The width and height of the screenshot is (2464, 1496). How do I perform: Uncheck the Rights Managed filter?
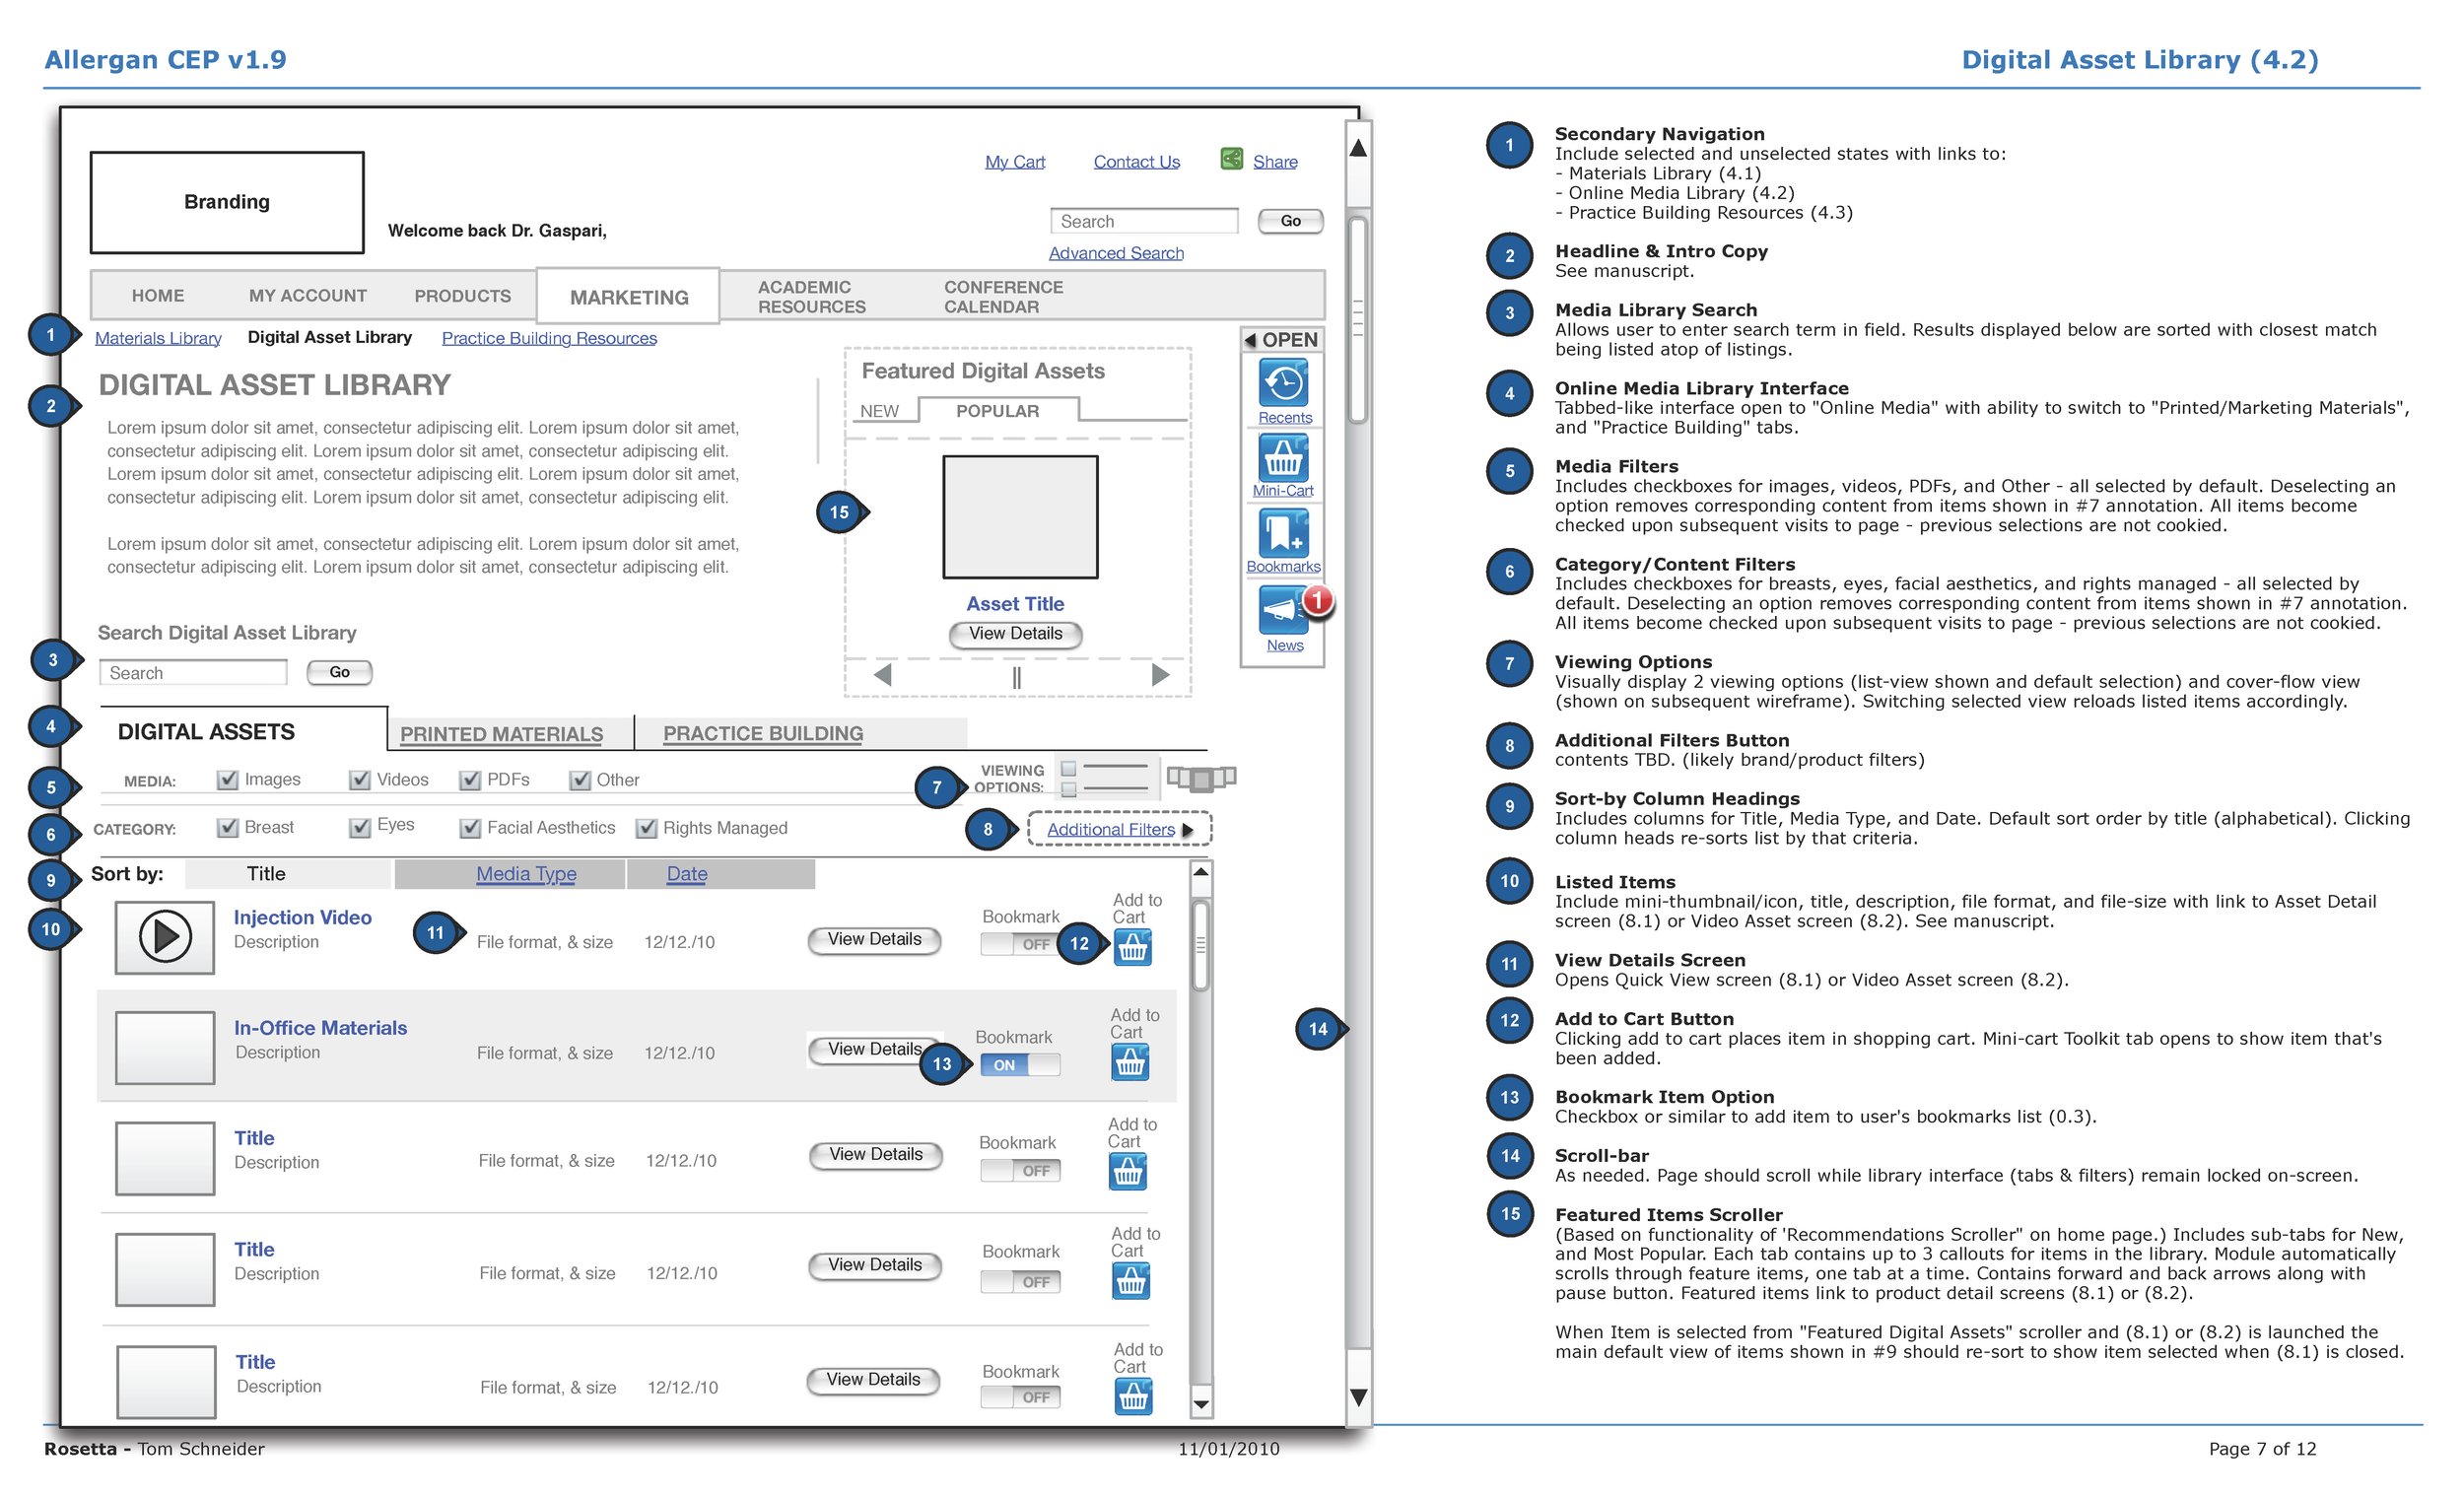pyautogui.click(x=647, y=828)
